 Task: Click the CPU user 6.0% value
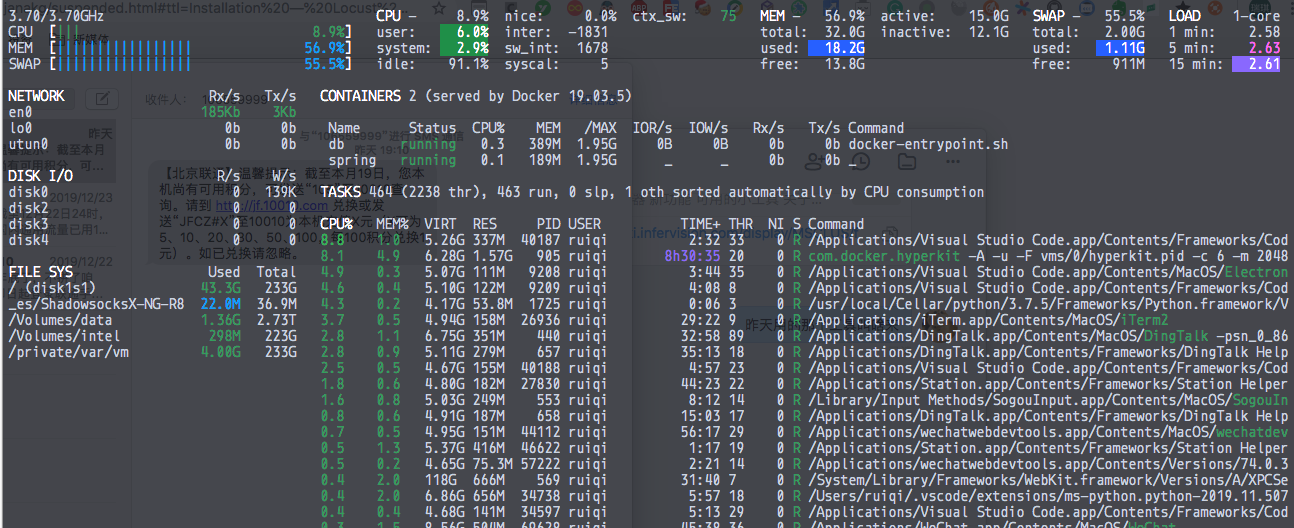pos(465,32)
